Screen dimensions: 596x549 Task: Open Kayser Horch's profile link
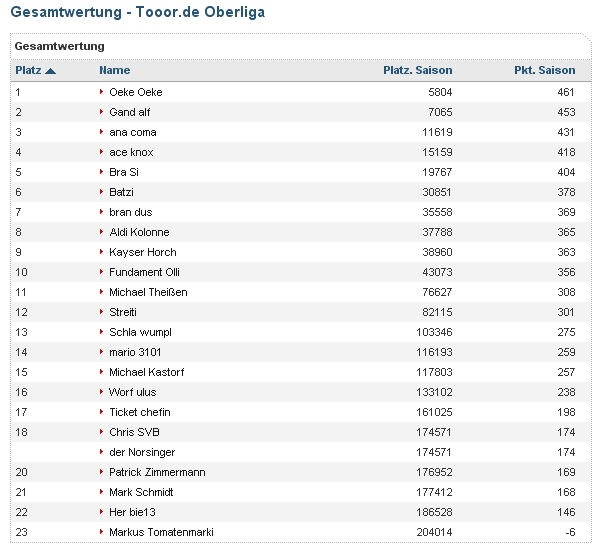click(143, 252)
